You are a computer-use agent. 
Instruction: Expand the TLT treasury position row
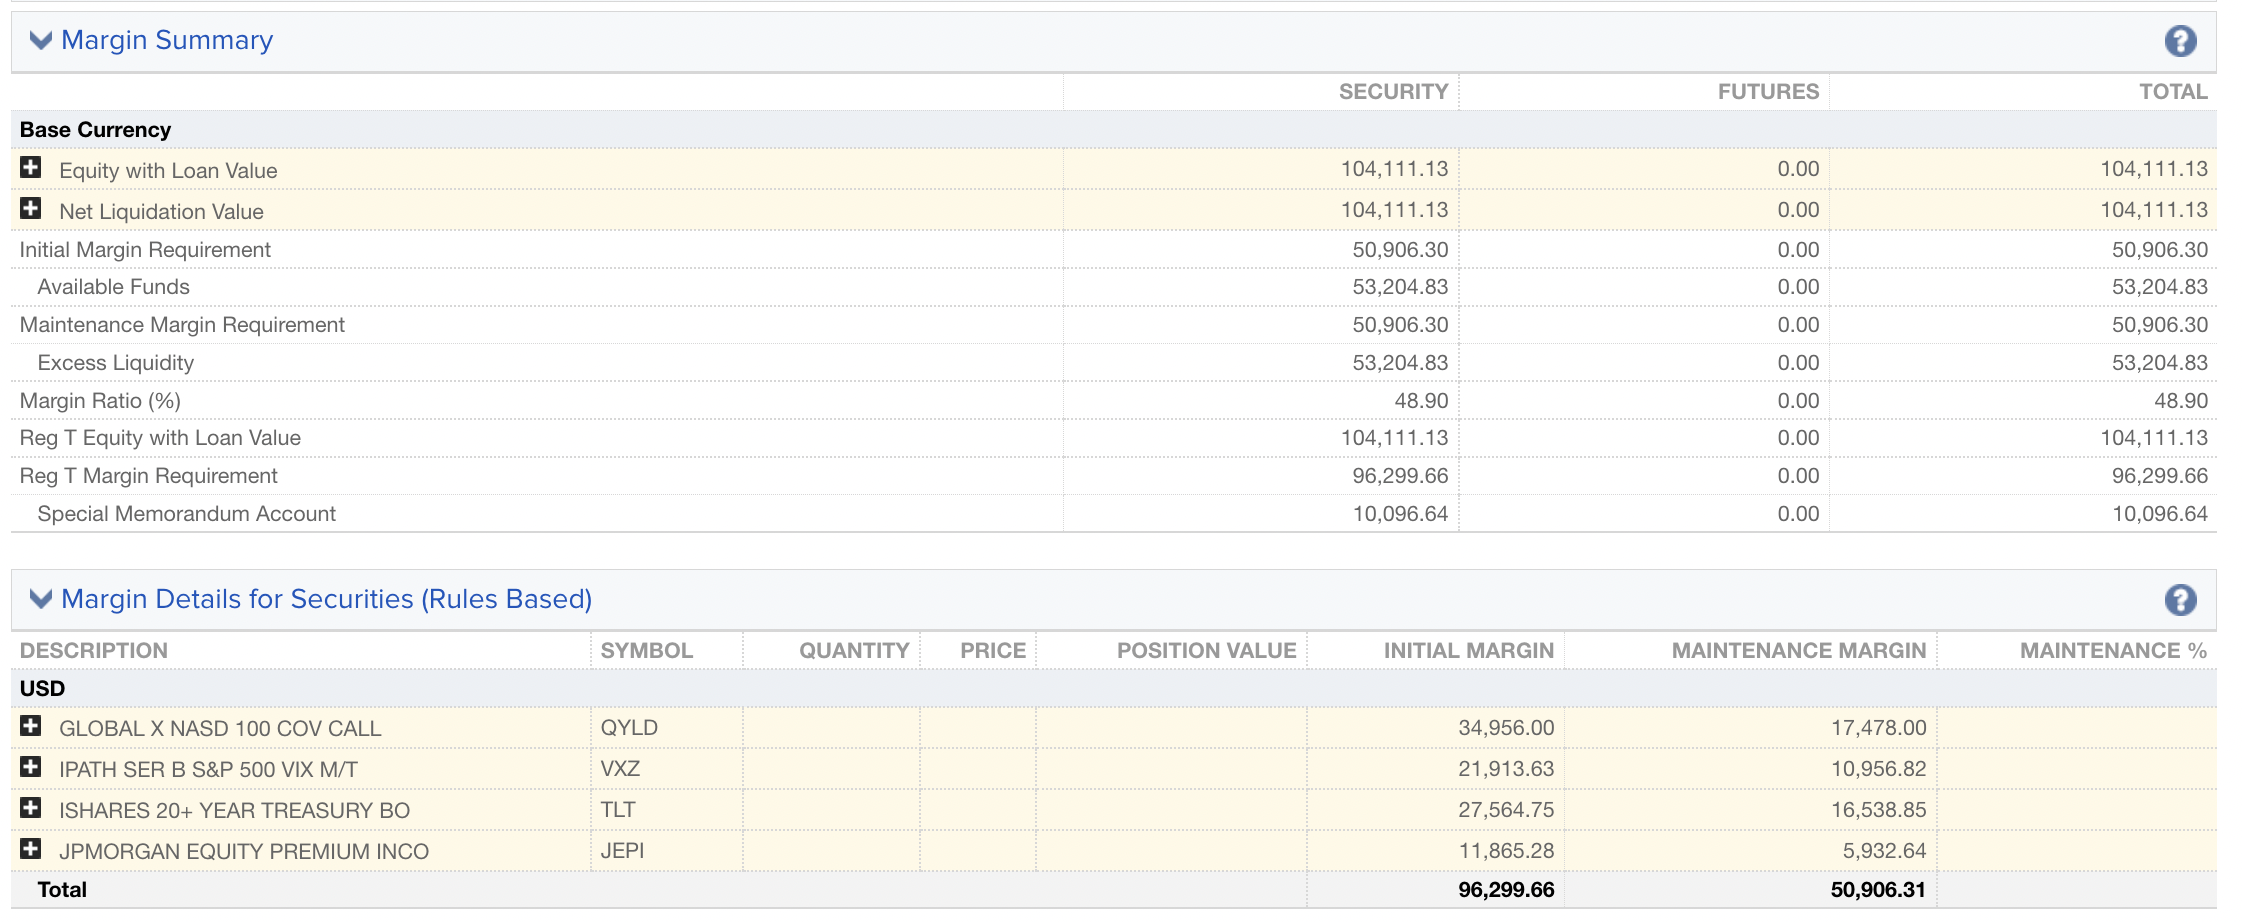click(x=31, y=808)
